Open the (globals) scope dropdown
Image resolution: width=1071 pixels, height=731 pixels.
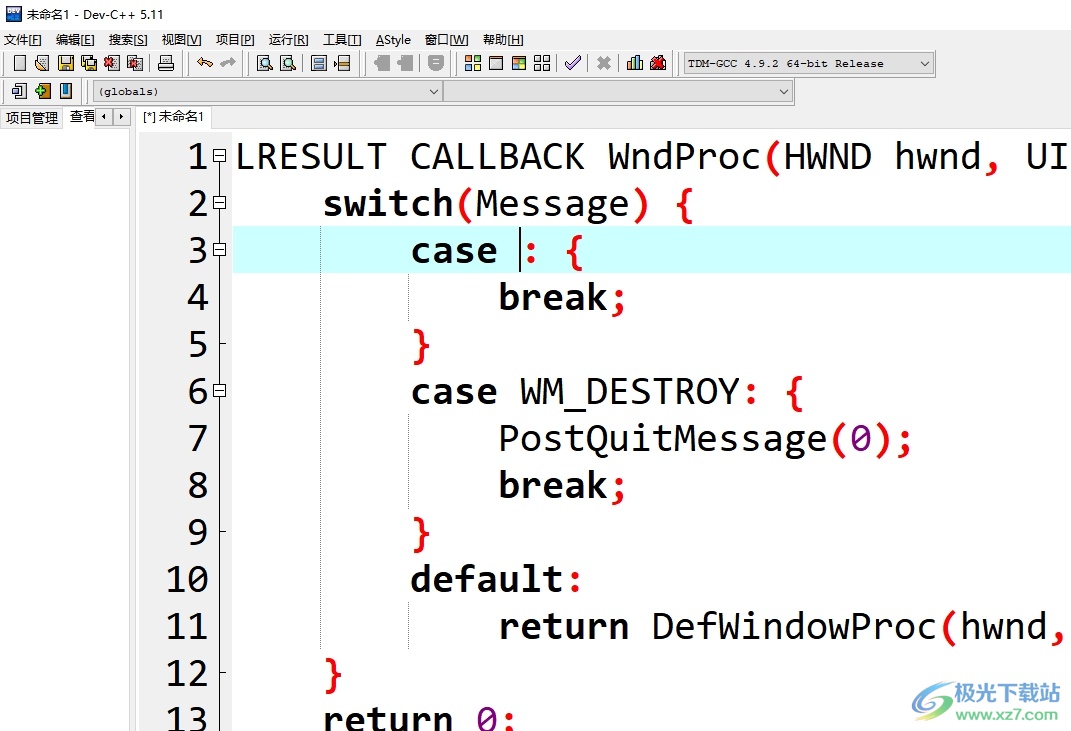(268, 92)
